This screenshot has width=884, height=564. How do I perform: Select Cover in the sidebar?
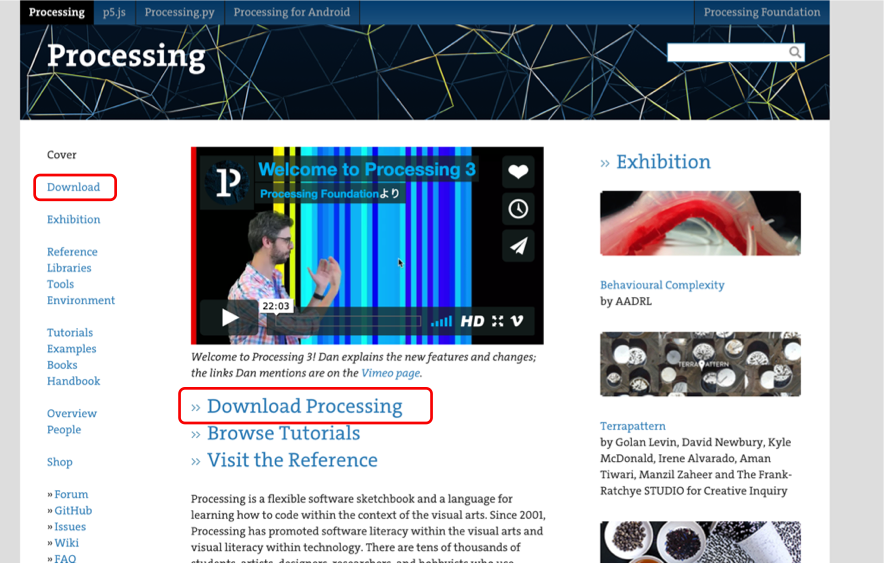point(61,155)
